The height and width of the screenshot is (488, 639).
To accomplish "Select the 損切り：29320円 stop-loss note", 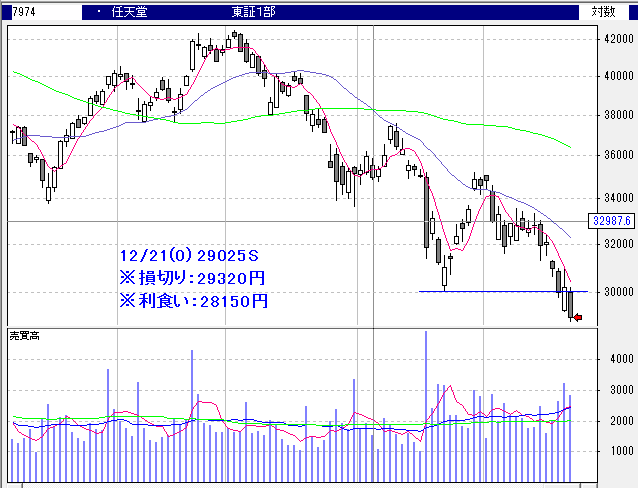I will pyautogui.click(x=192, y=277).
